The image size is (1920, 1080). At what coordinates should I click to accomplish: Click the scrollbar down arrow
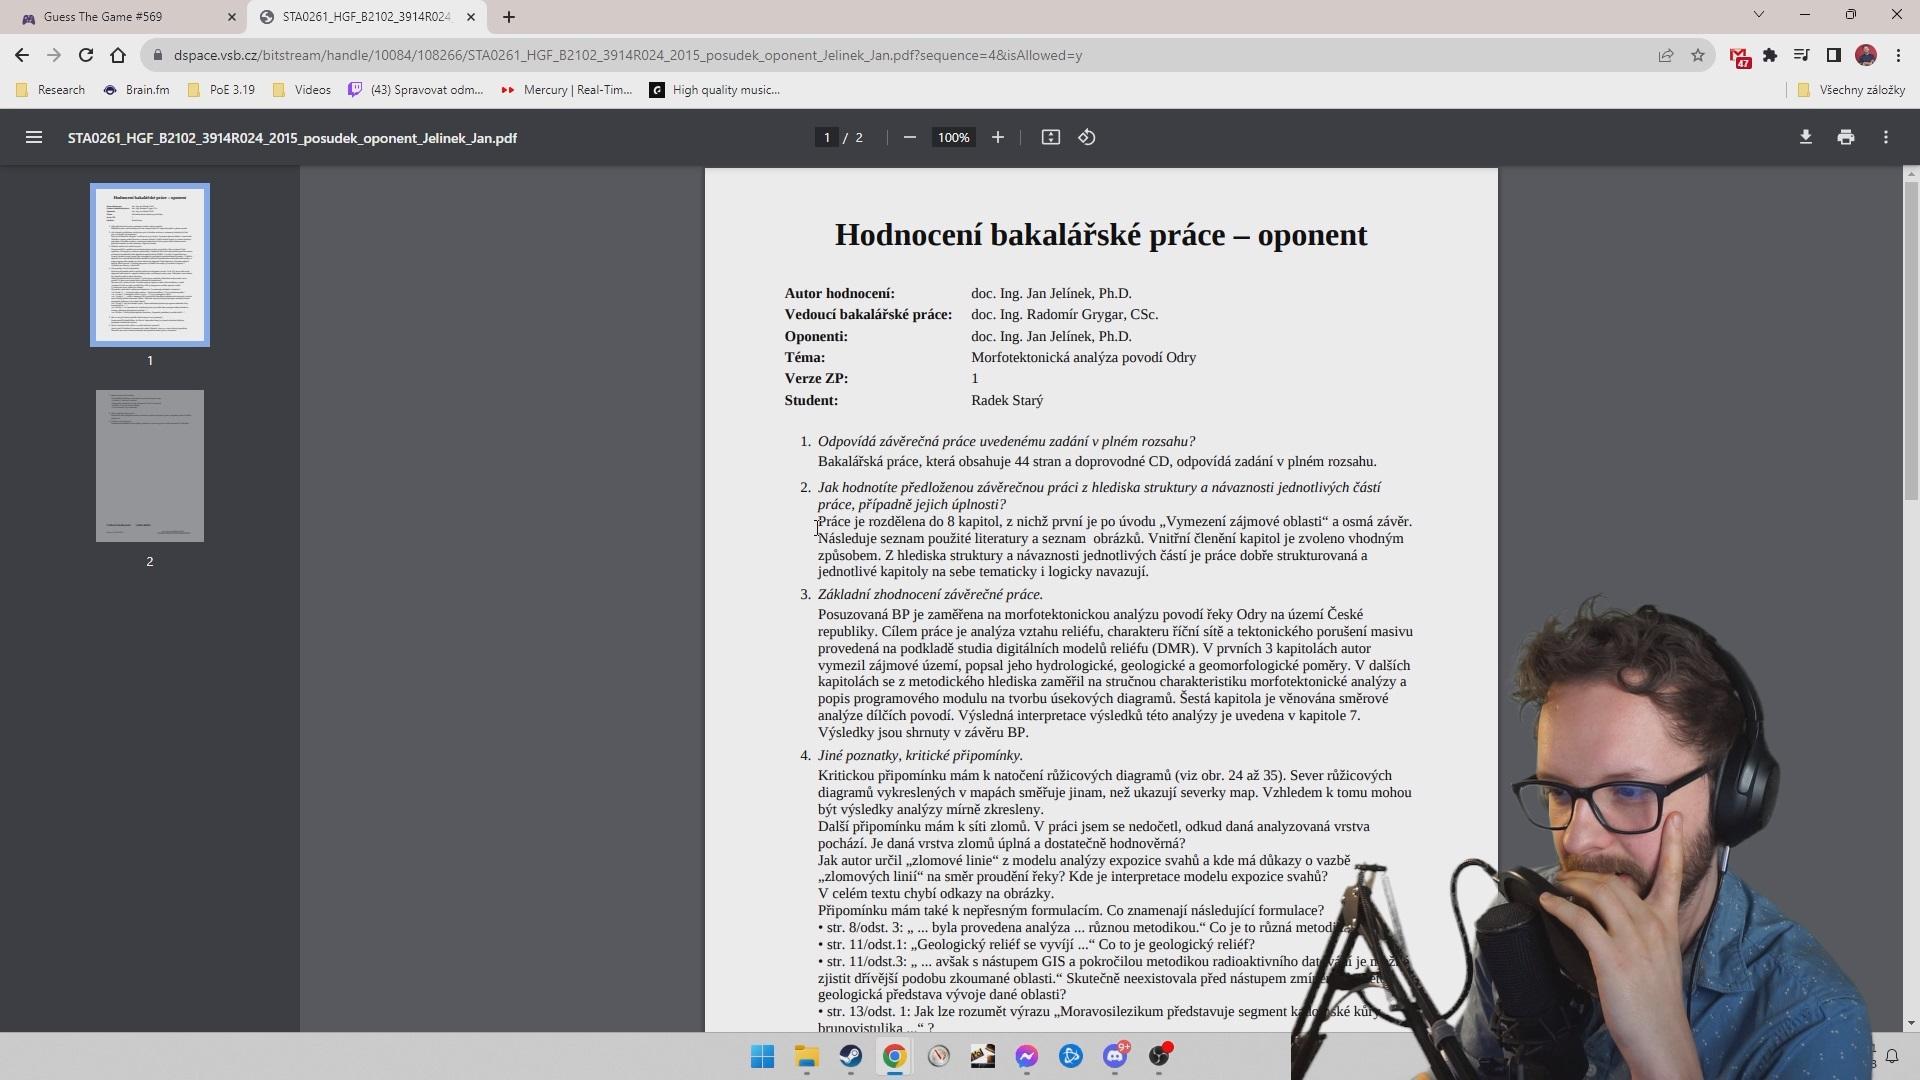tap(1911, 1023)
